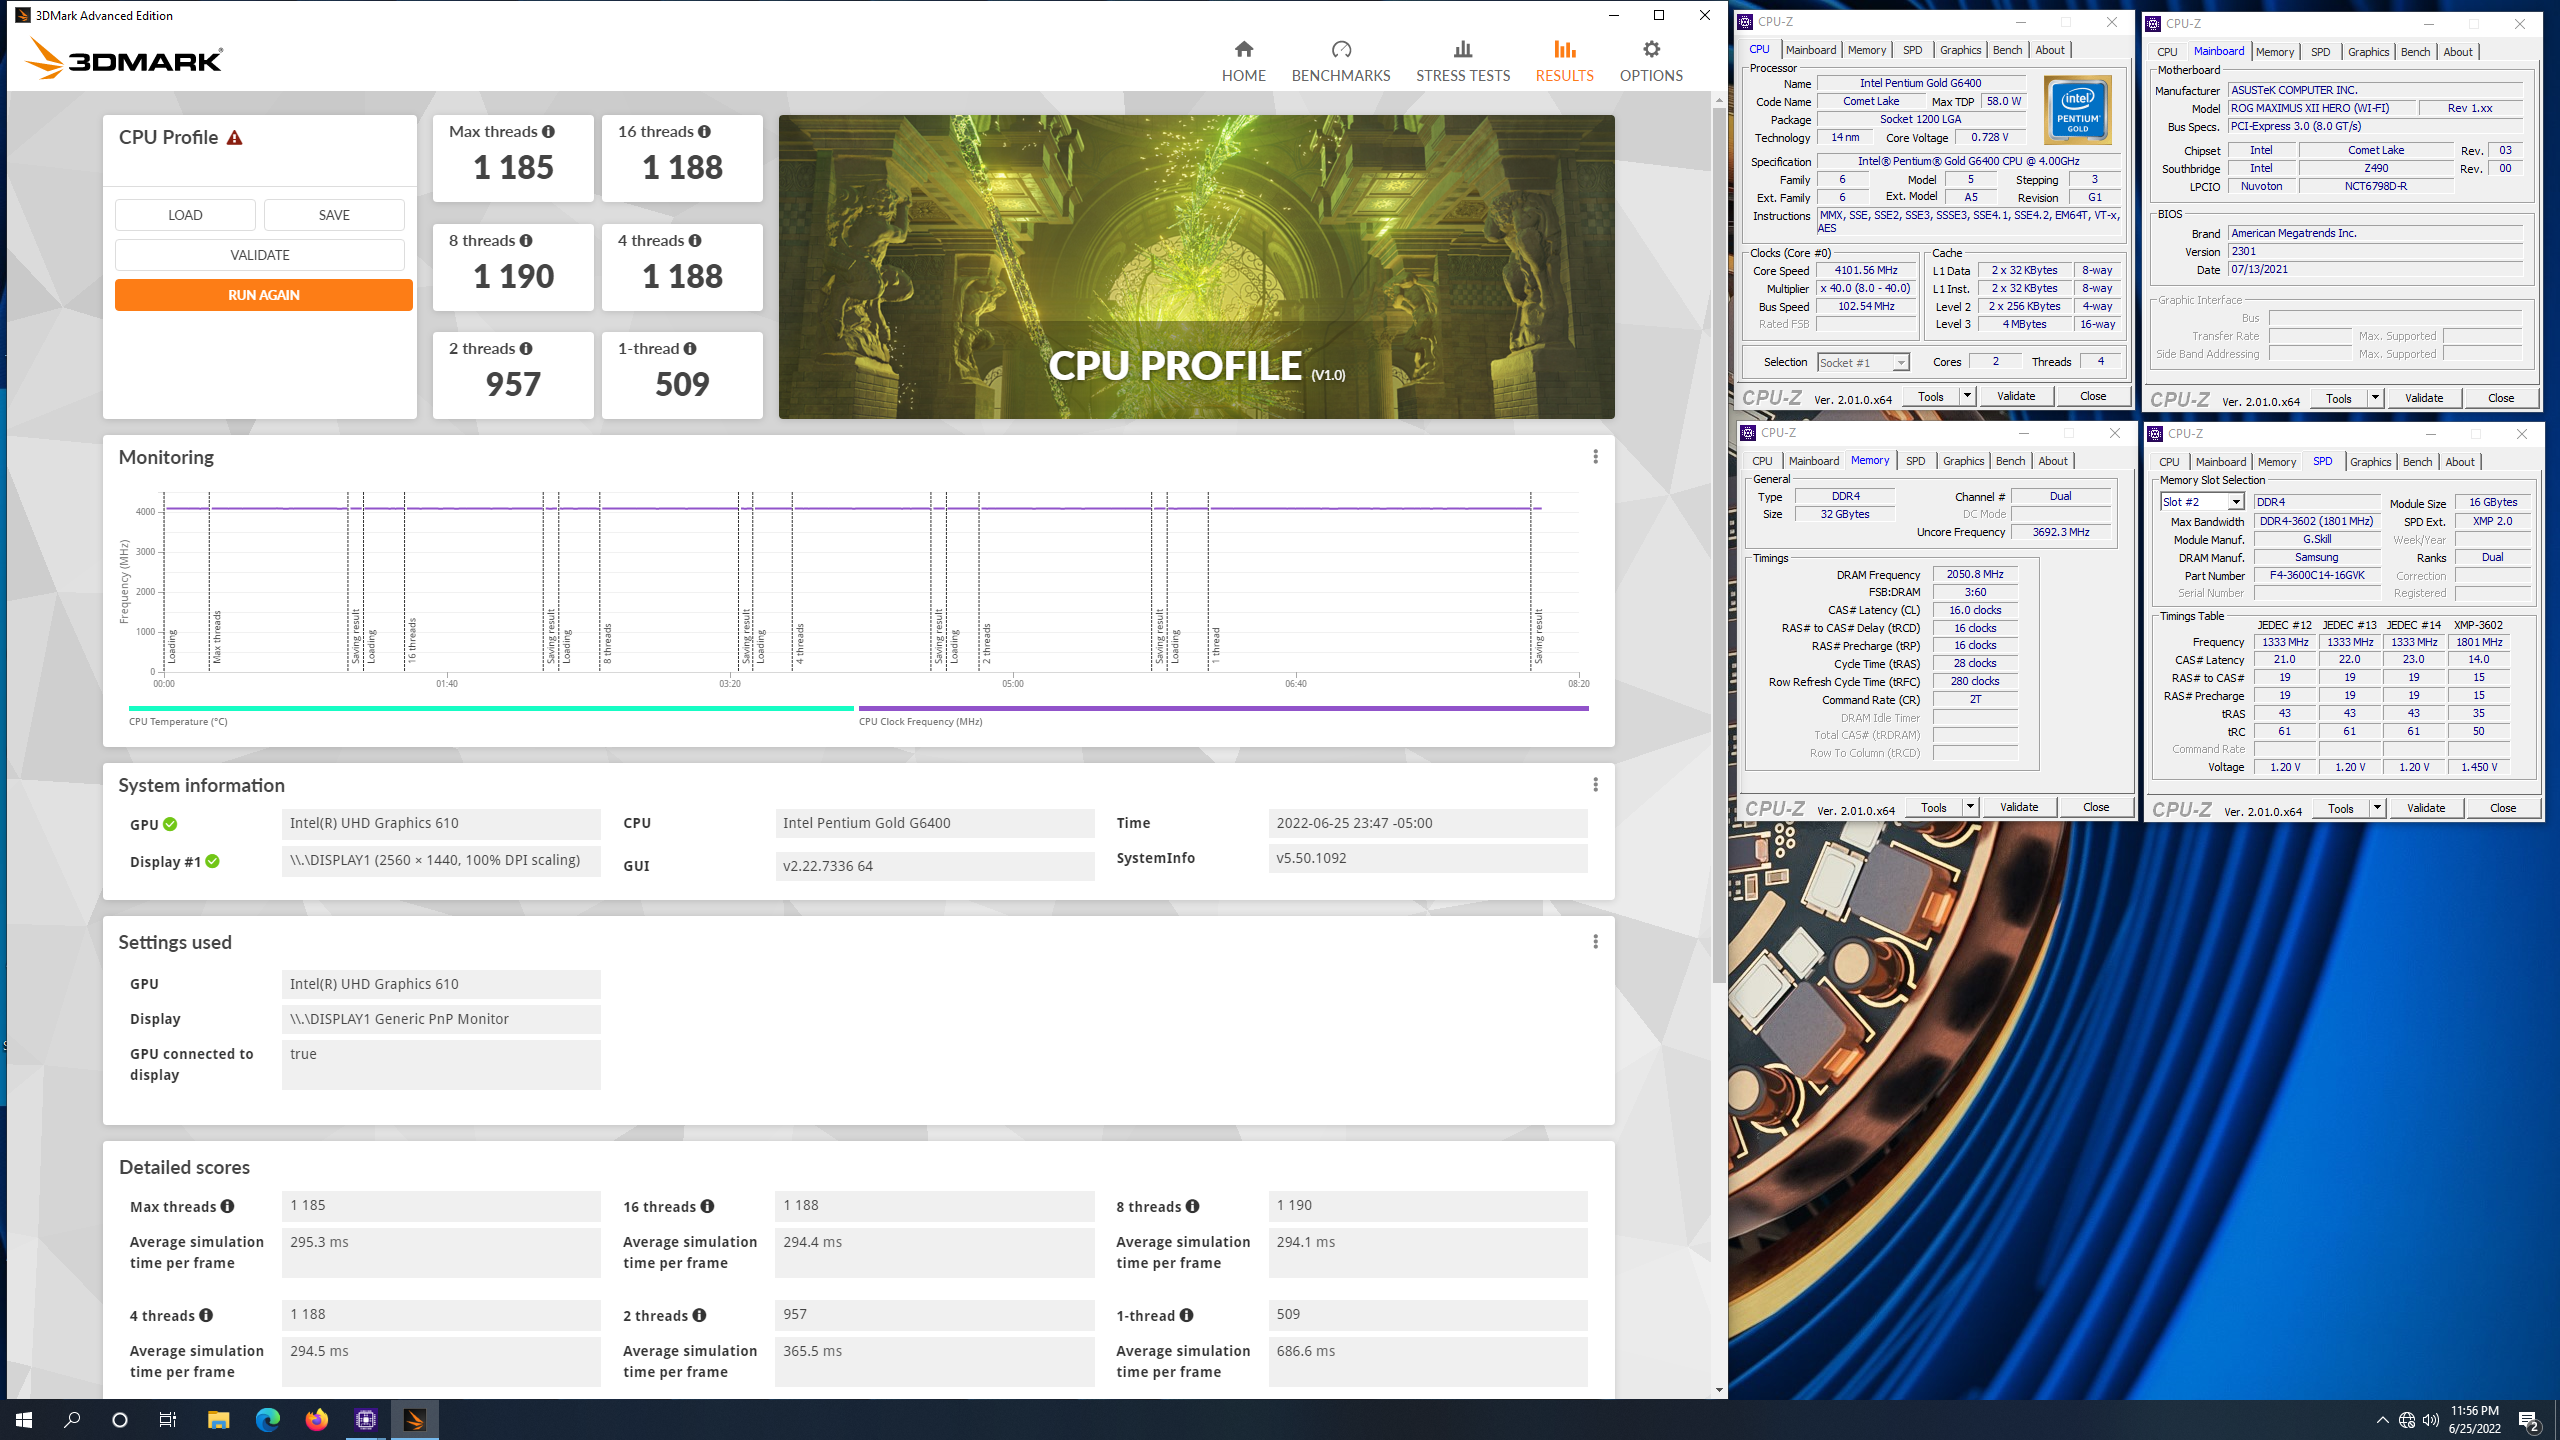Show info for 4 threads score tile
The height and width of the screenshot is (1440, 2560).
pos(695,241)
